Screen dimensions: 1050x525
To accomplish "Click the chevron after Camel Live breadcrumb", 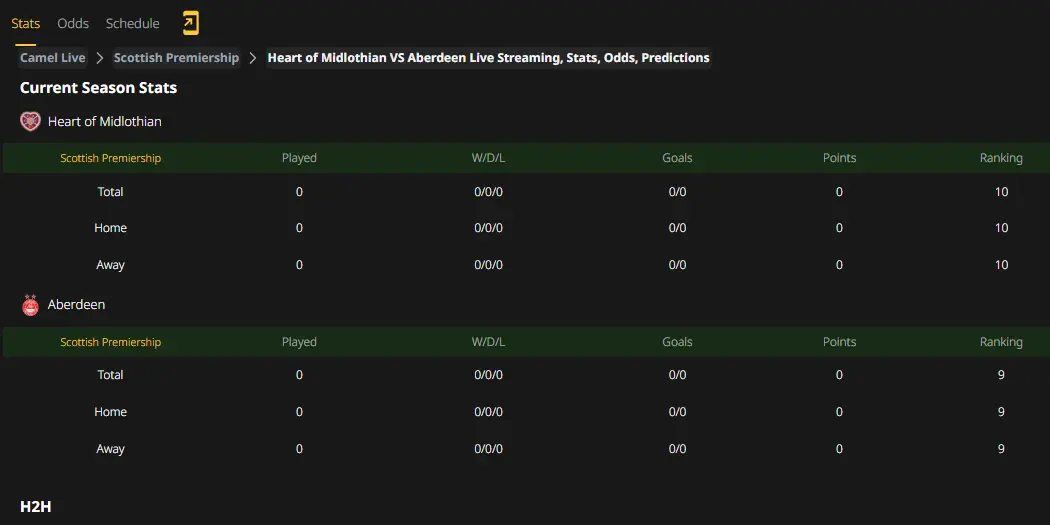I will 100,58.
